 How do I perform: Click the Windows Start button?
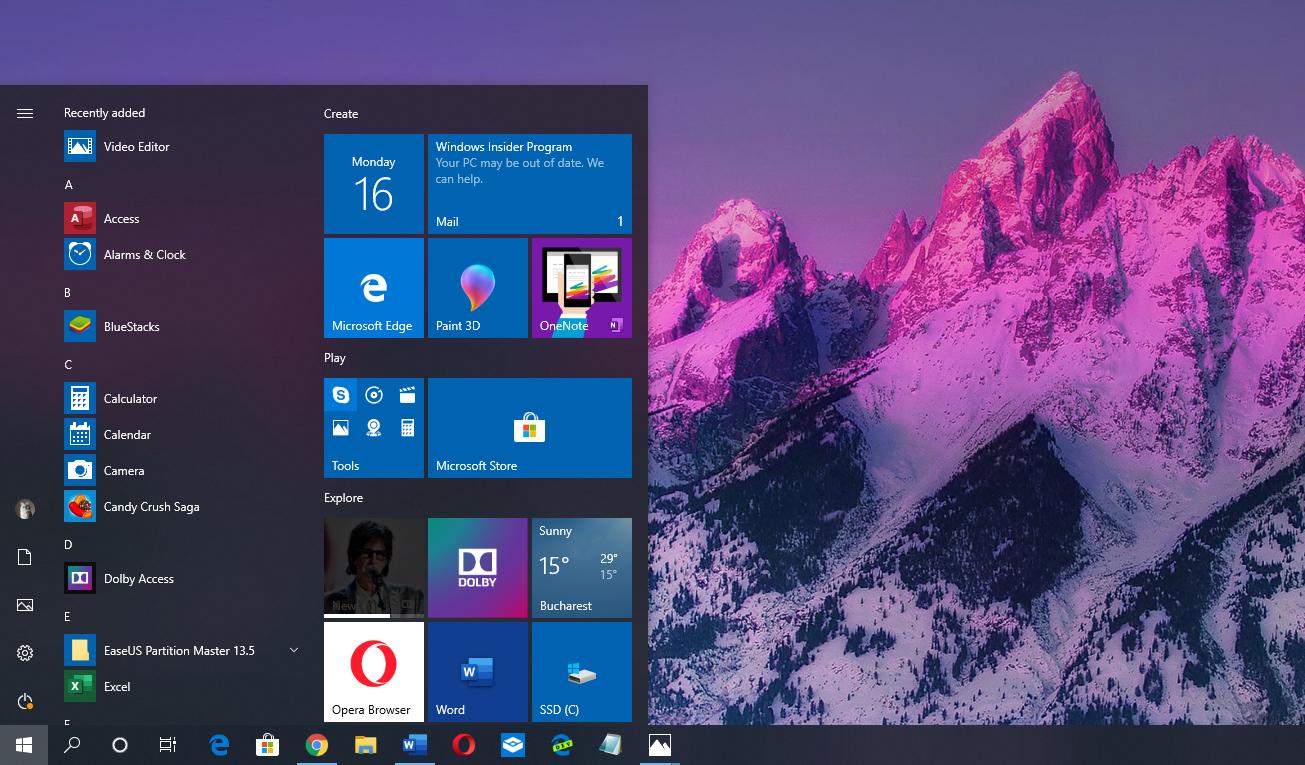click(x=24, y=745)
